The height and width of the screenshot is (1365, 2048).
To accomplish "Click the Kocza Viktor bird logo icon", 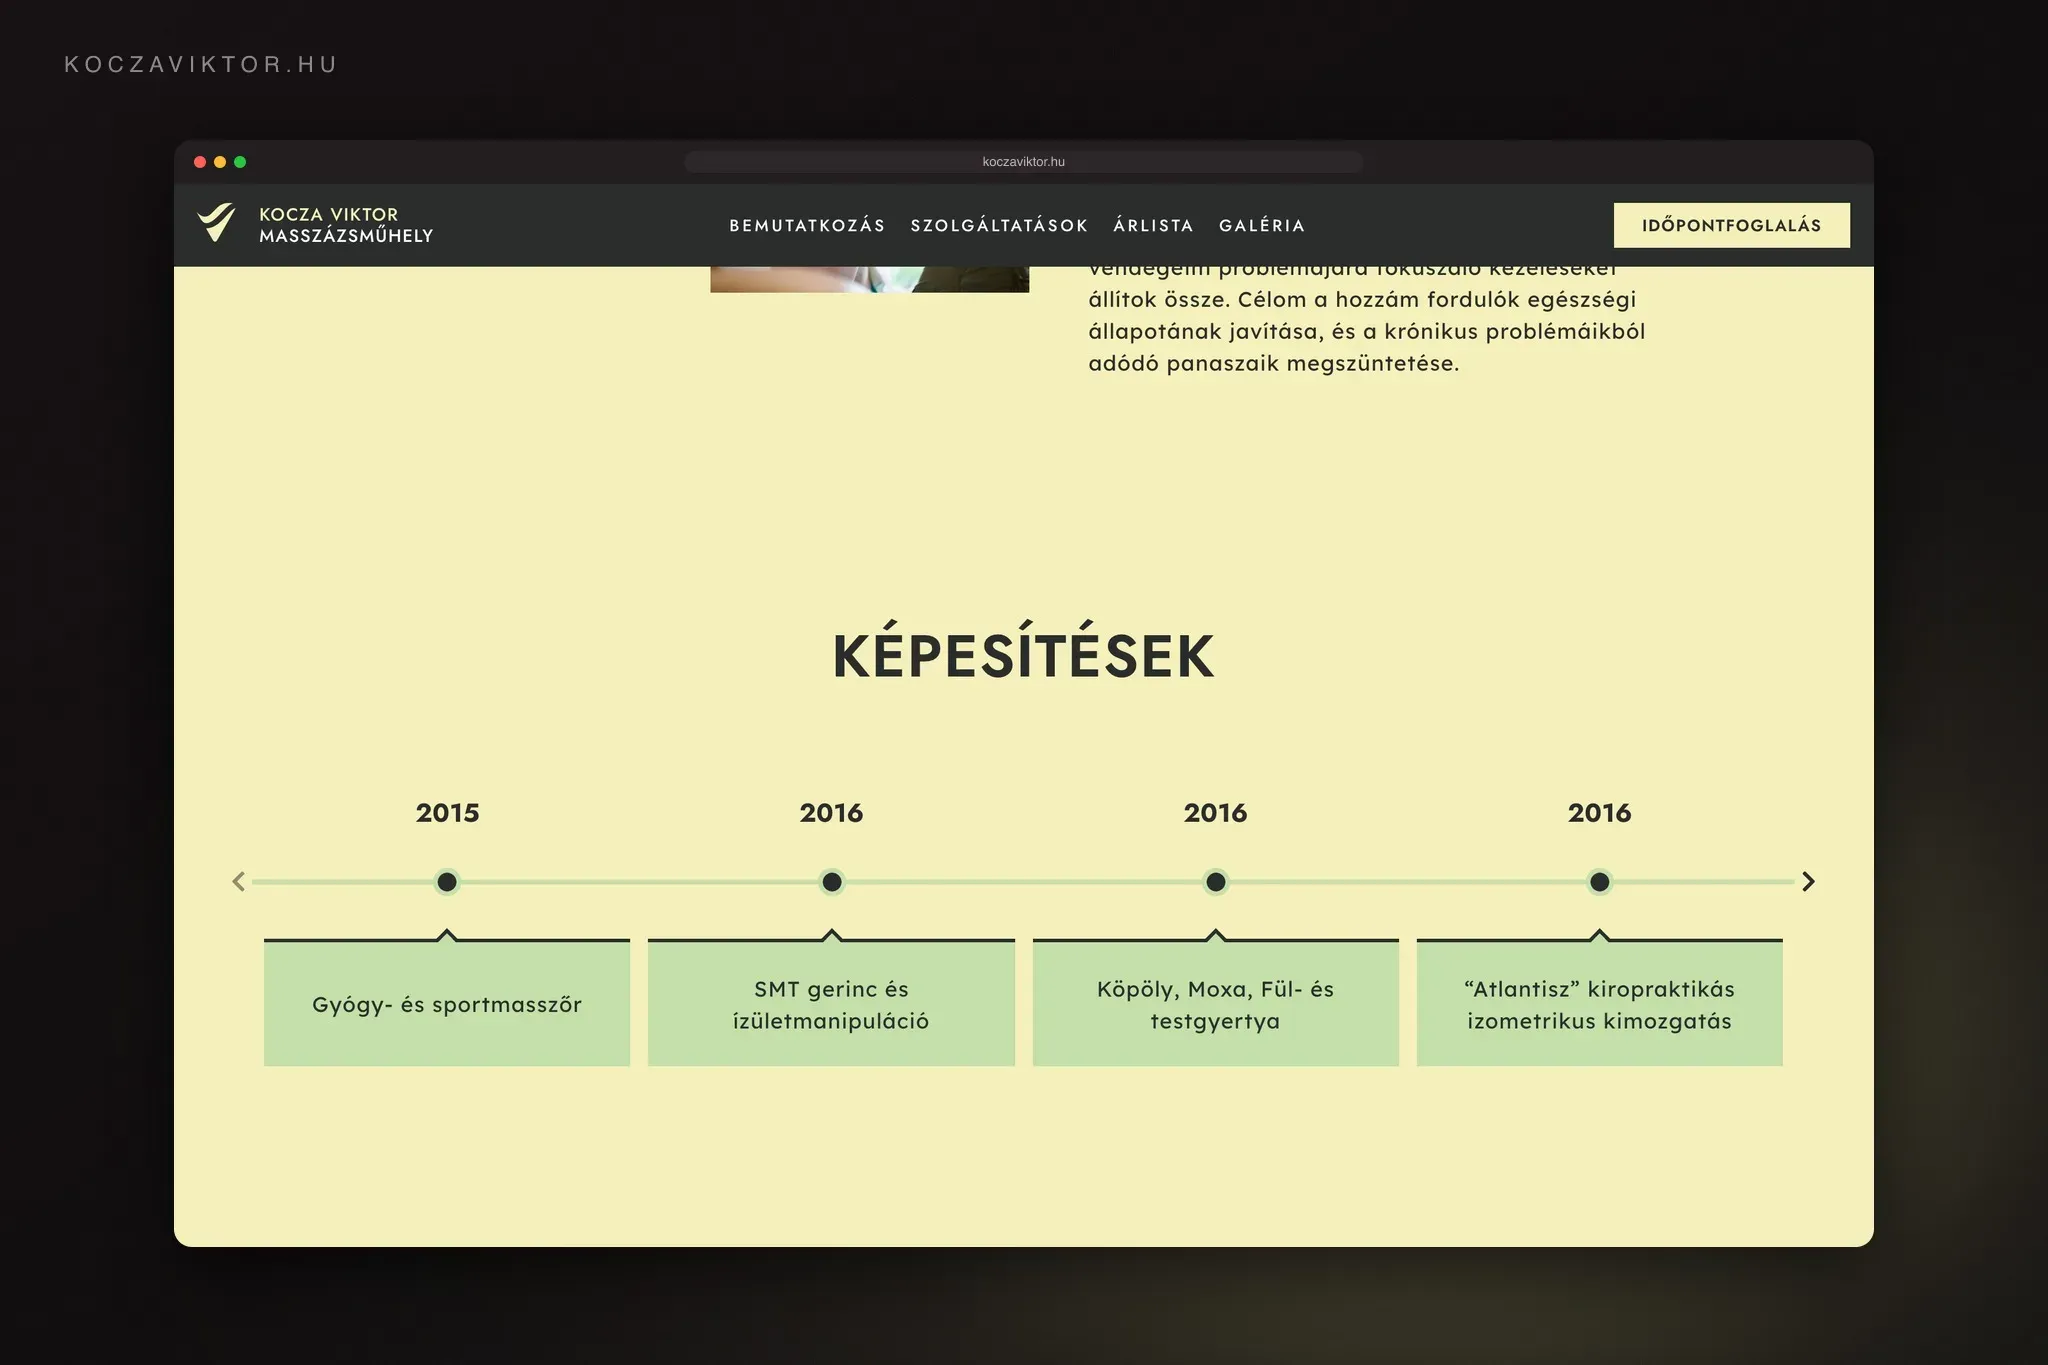I will point(216,222).
